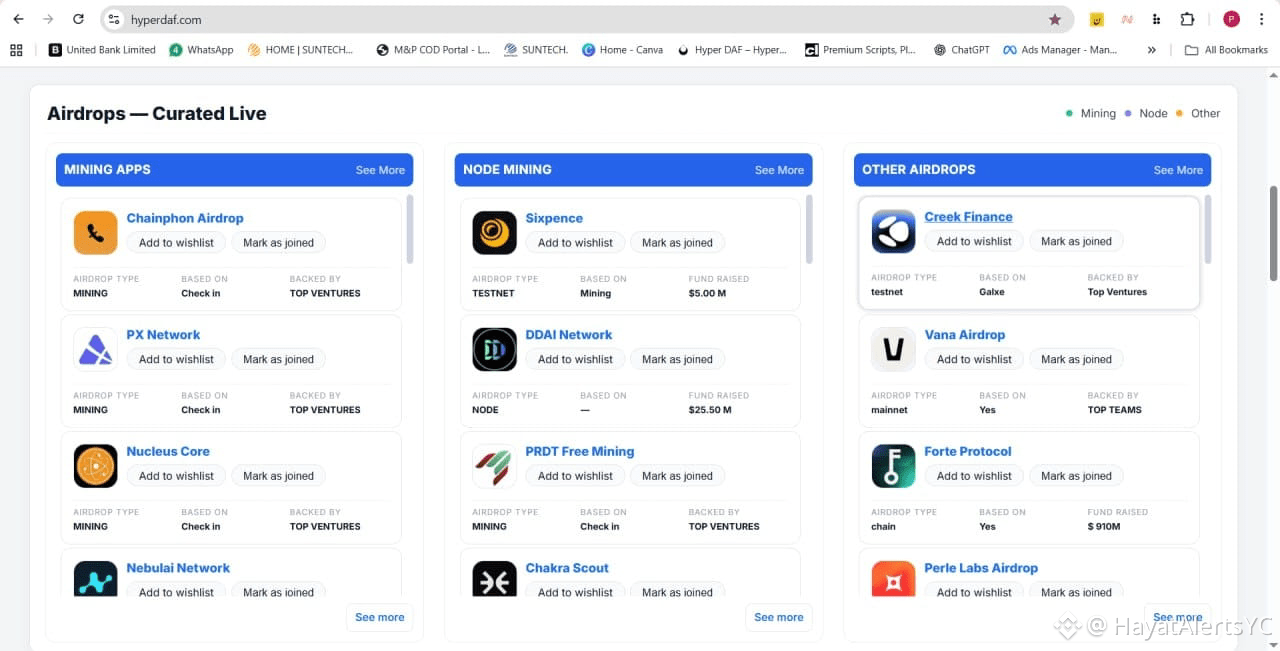Screen dimensions: 1280x651
Task: Open the Nebulai Network logo icon
Action: click(95, 579)
